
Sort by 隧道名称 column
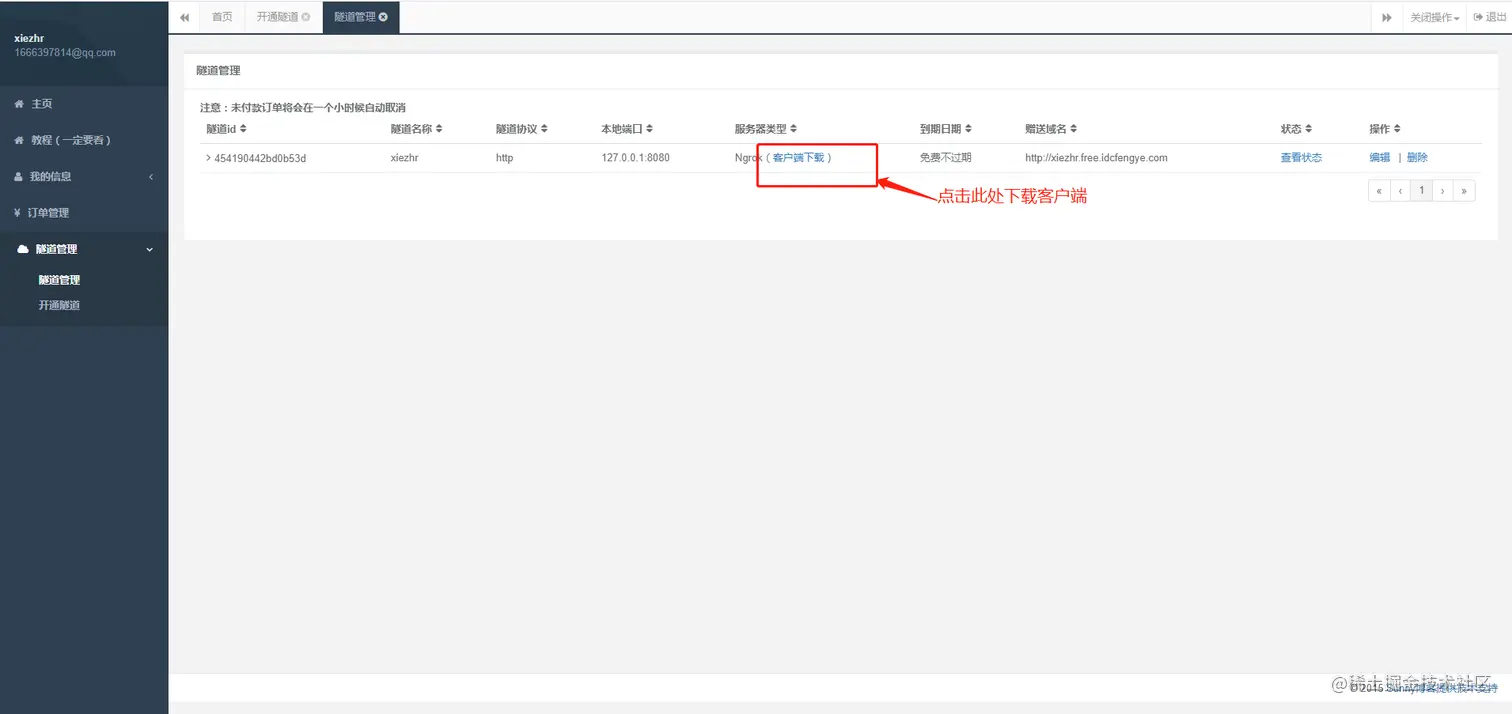coord(416,129)
